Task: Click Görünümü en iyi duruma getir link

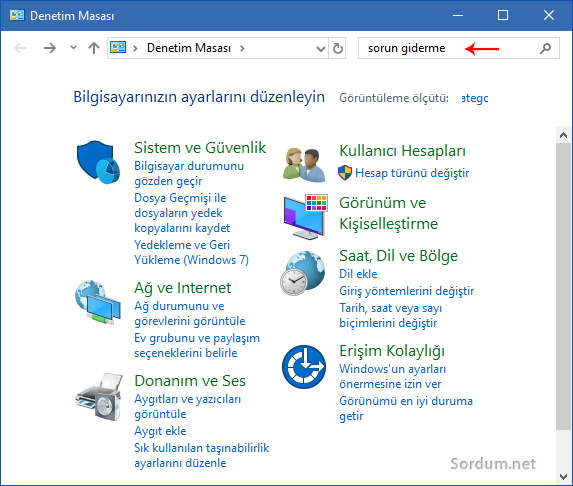Action: 406,408
